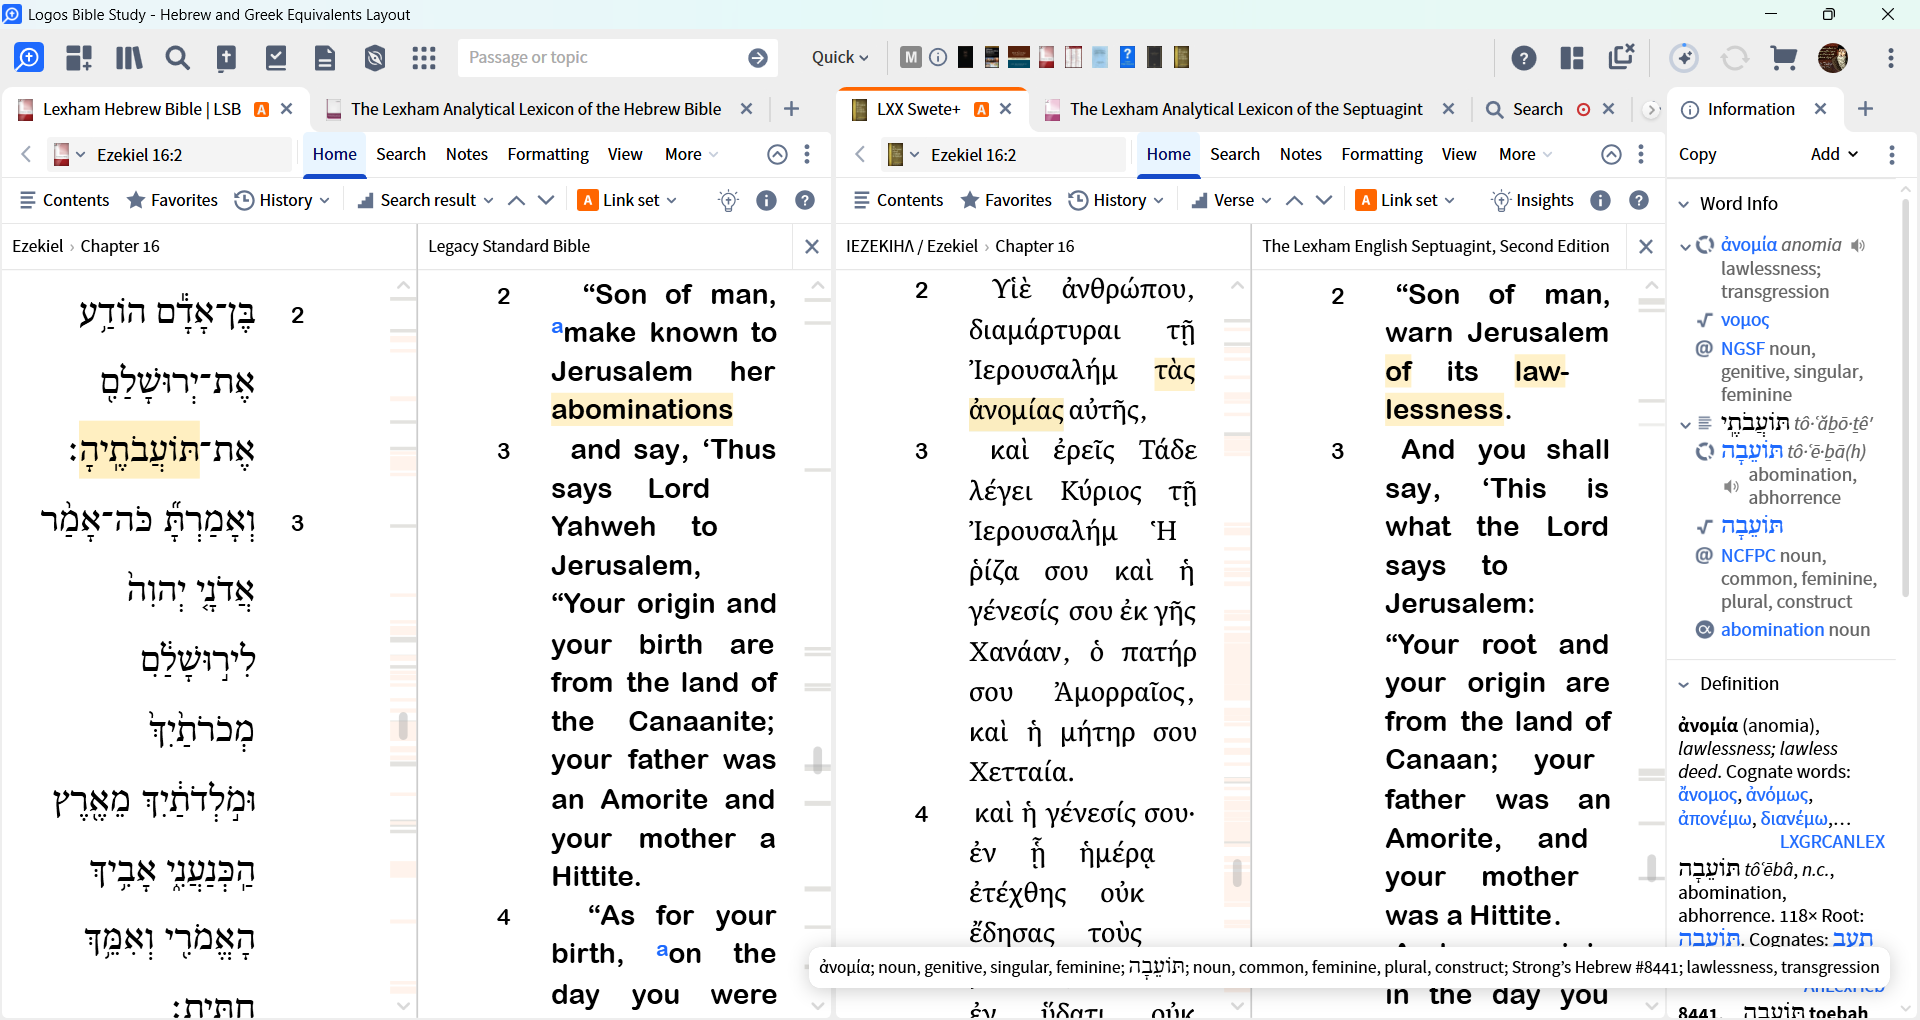
Task: Open the nine-dot applications grid
Action: (x=424, y=58)
